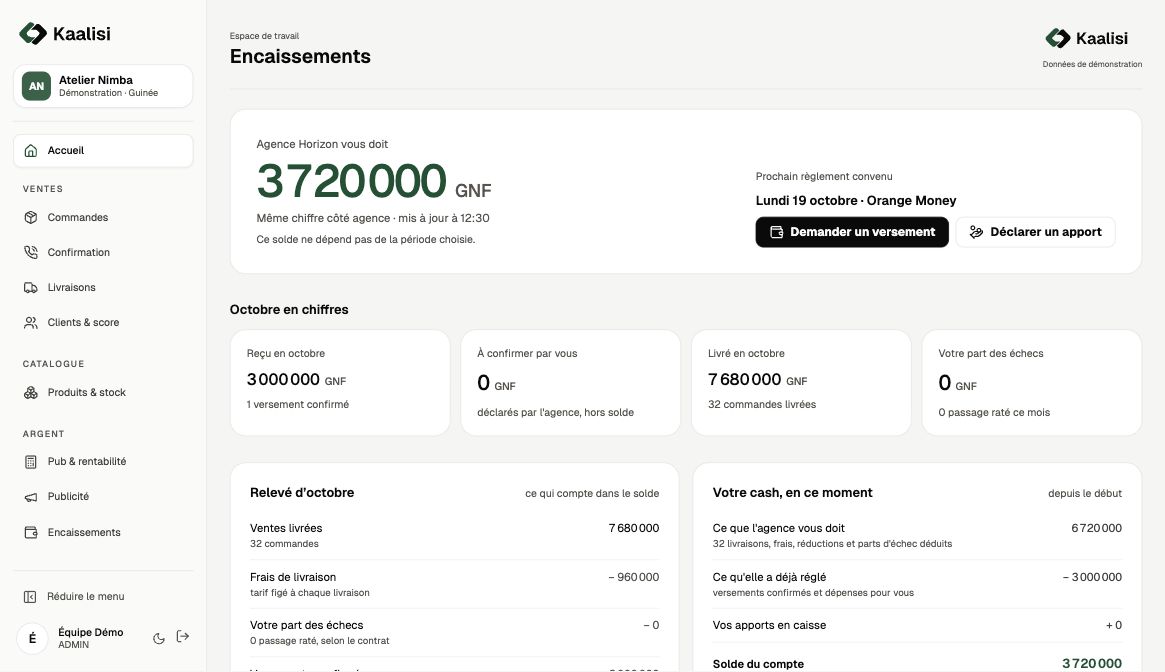Click the Livraisons truck icon
The height and width of the screenshot is (672, 1165).
[x=30, y=288]
